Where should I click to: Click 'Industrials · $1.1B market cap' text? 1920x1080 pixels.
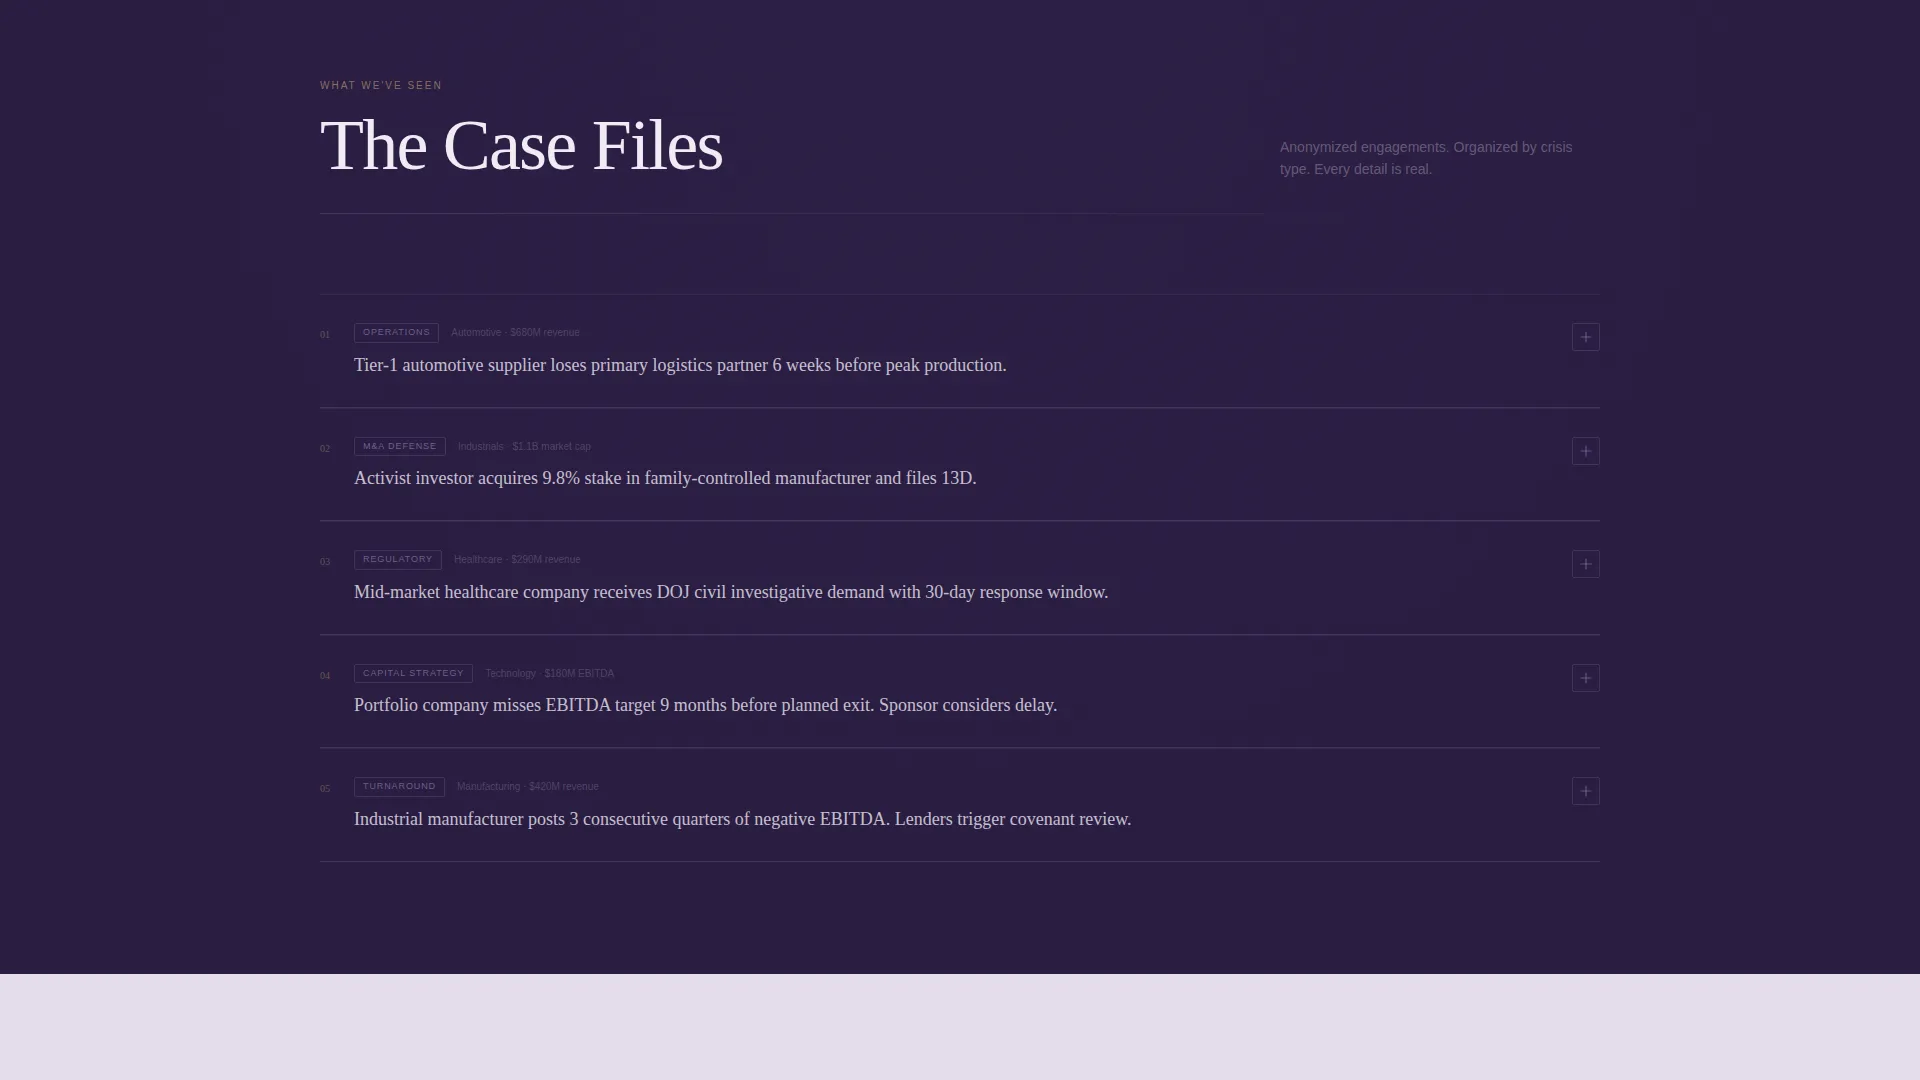[524, 447]
